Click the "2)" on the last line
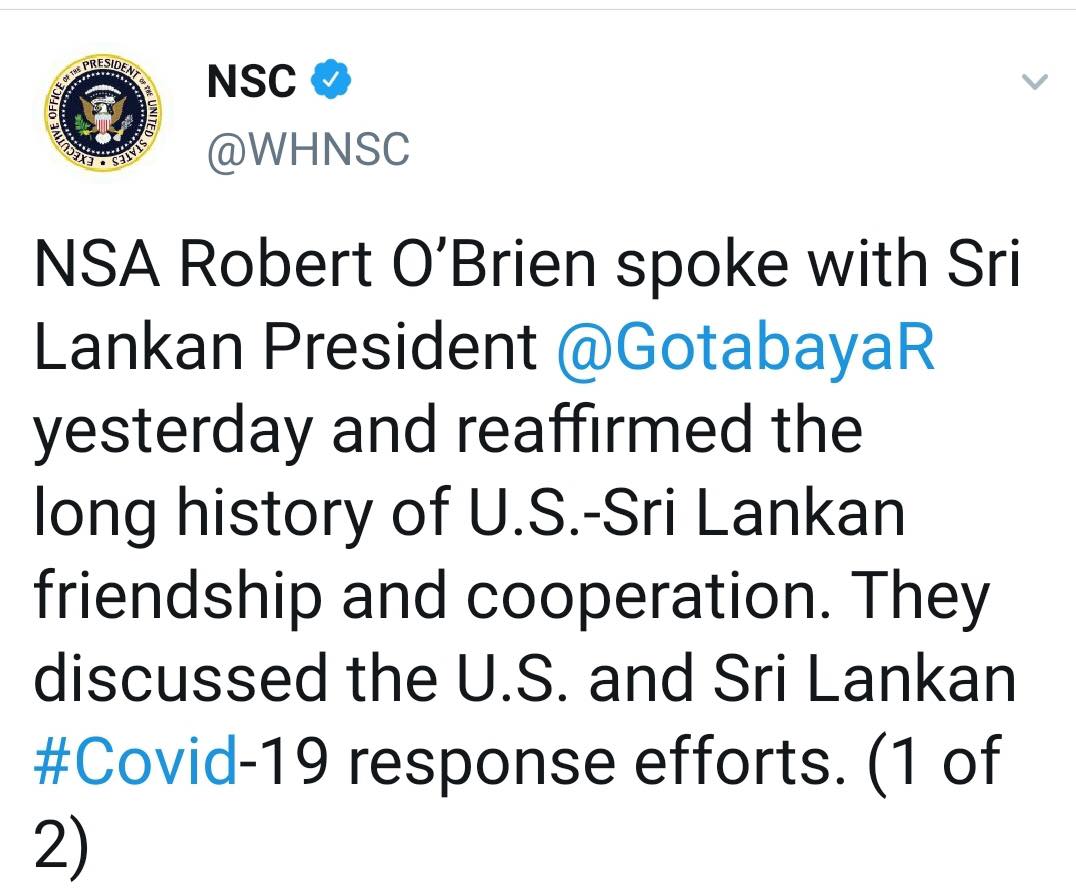Viewport: 1076px width, 895px height. coord(62,847)
